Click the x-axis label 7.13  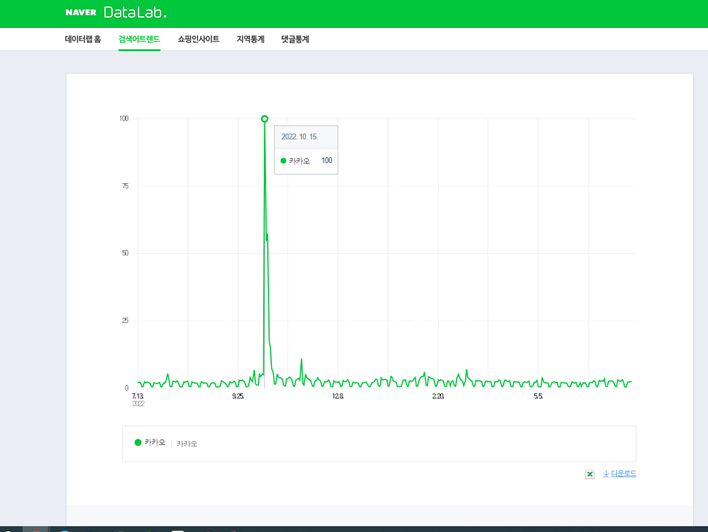(x=138, y=396)
